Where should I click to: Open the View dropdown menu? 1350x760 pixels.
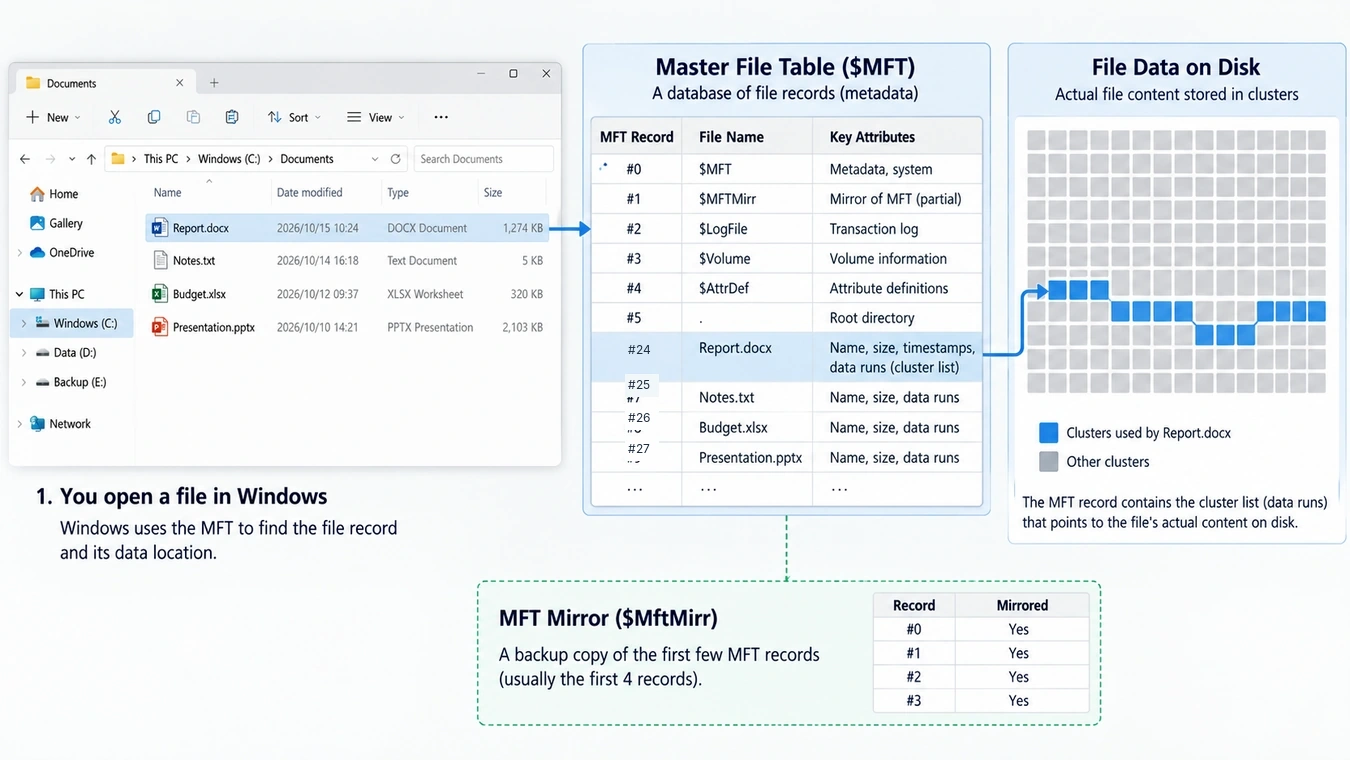click(x=375, y=117)
